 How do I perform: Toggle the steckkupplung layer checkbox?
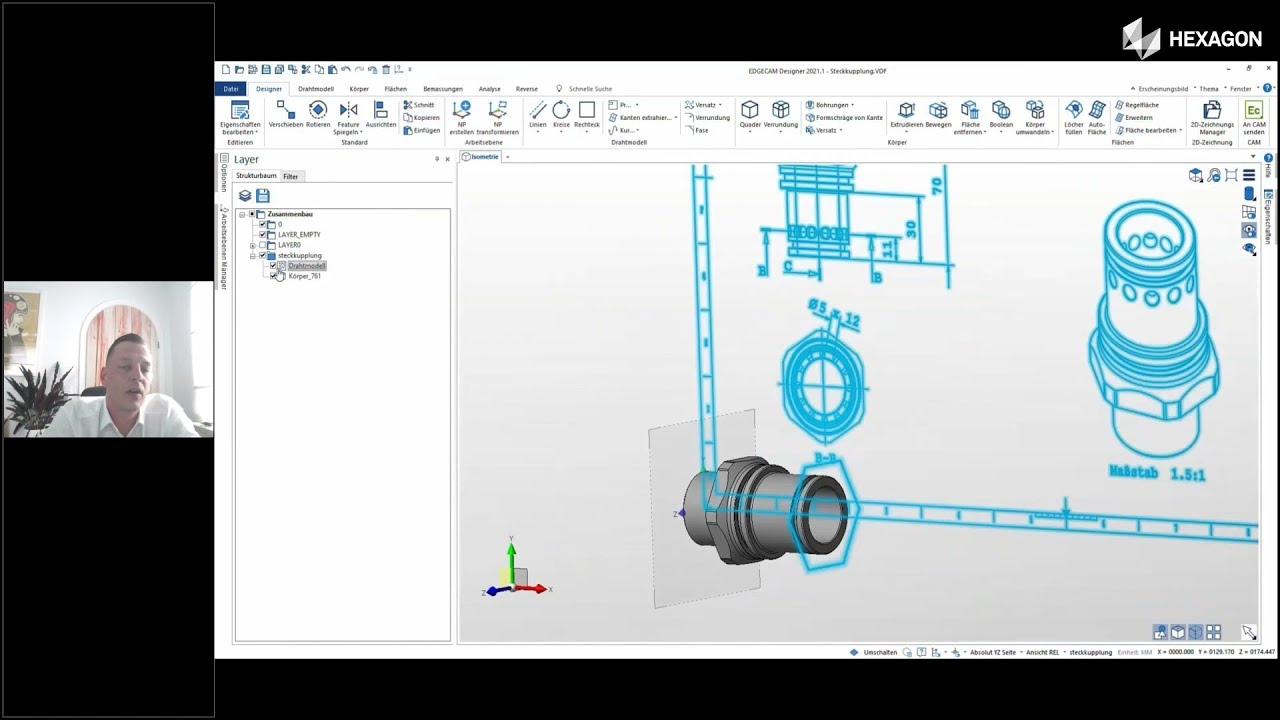(x=262, y=255)
